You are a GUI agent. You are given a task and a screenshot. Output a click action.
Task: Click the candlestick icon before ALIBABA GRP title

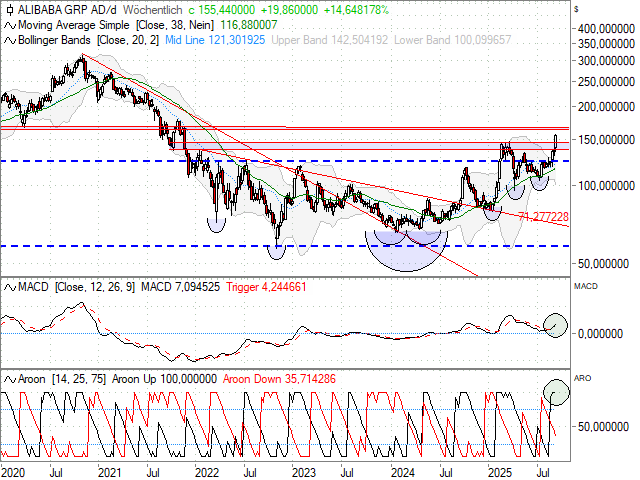(x=10, y=10)
